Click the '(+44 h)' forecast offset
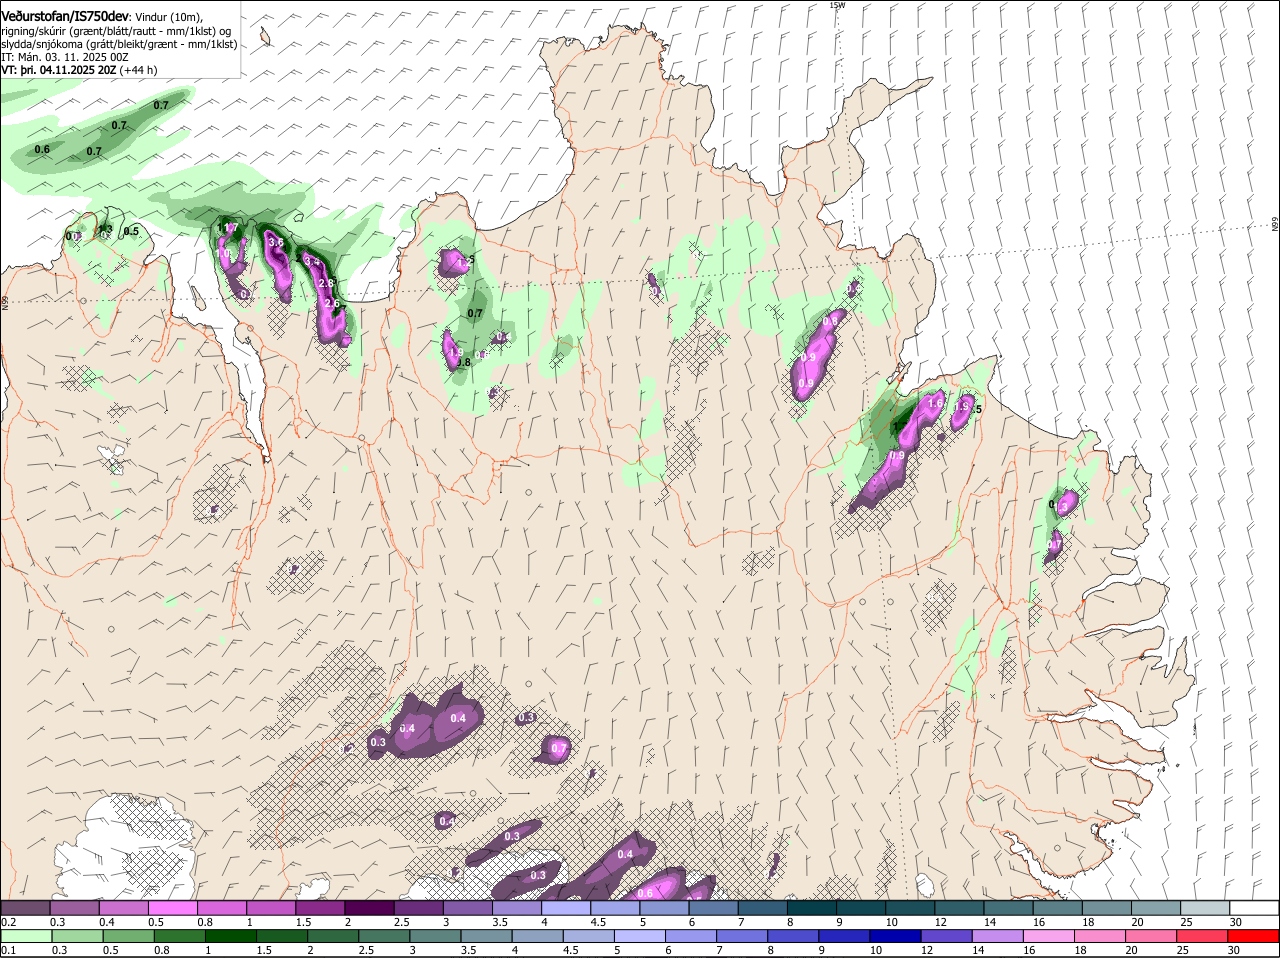1280x958 pixels. point(139,70)
